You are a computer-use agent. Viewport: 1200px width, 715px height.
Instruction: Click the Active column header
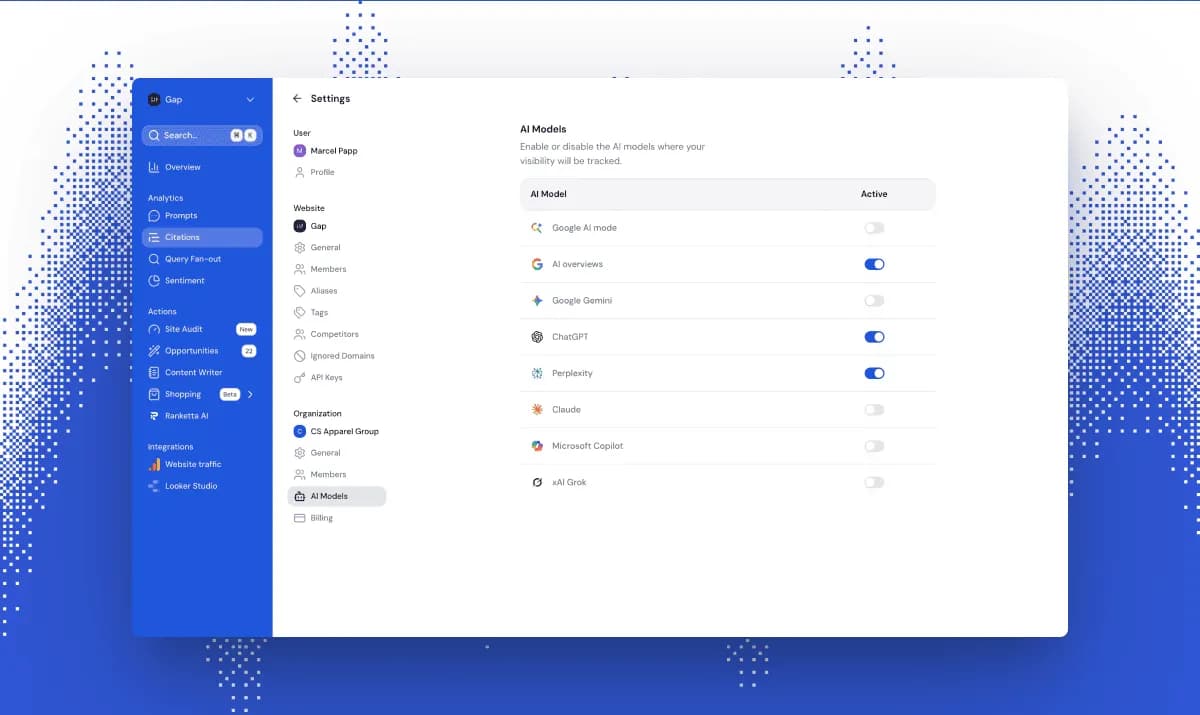tap(874, 194)
